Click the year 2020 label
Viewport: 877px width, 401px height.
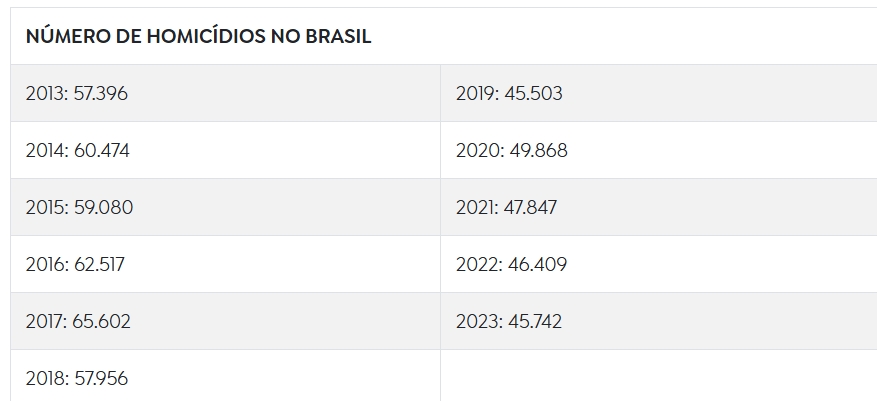pyautogui.click(x=479, y=151)
